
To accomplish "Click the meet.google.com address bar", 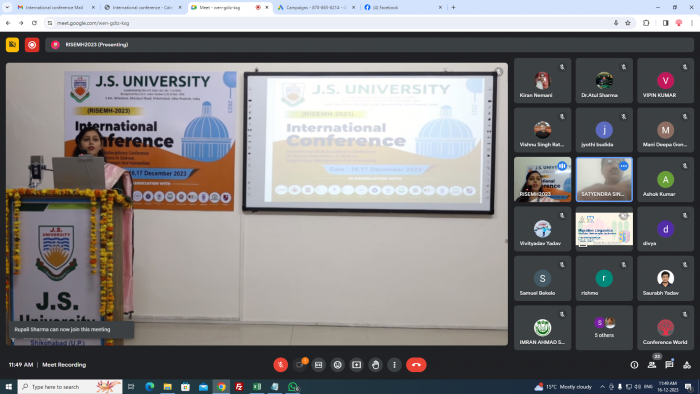I will [330, 23].
